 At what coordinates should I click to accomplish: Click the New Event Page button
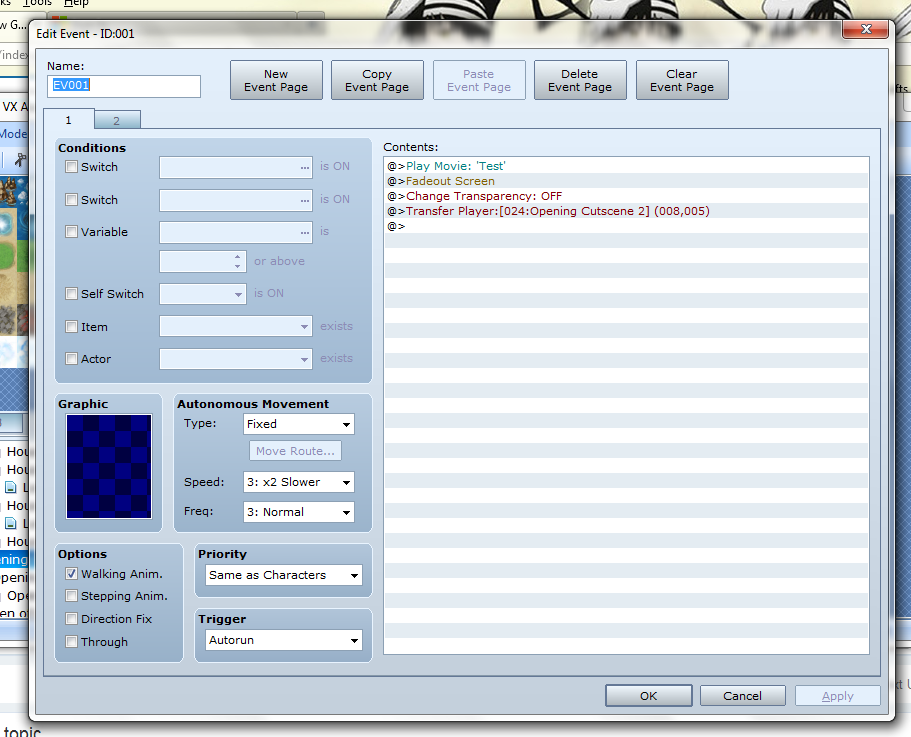pyautogui.click(x=276, y=81)
